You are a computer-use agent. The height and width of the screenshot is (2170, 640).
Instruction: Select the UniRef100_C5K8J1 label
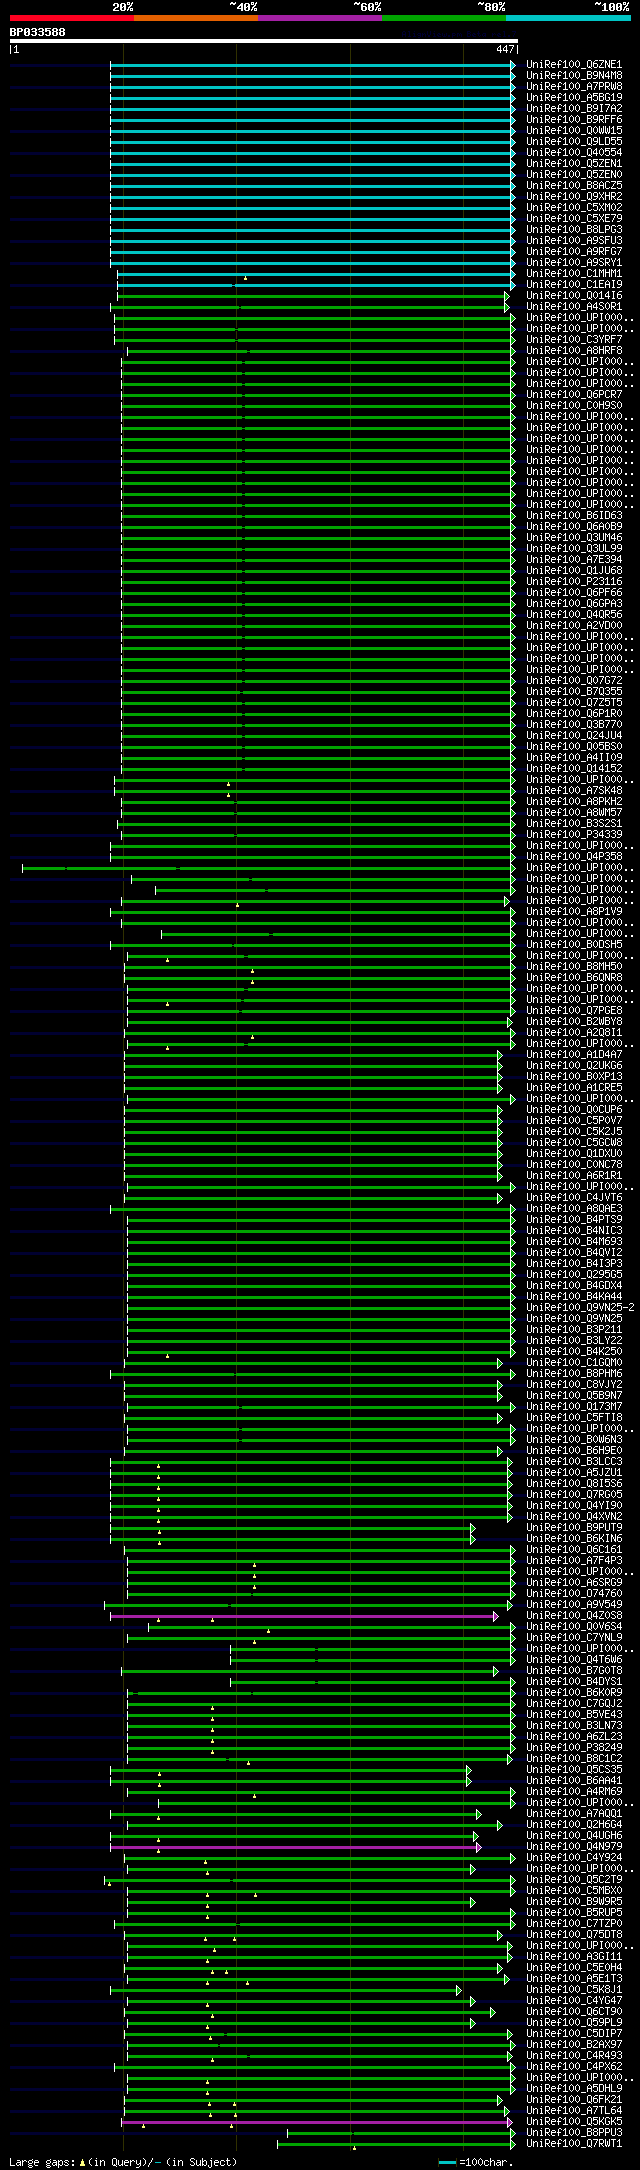[x=574, y=1990]
